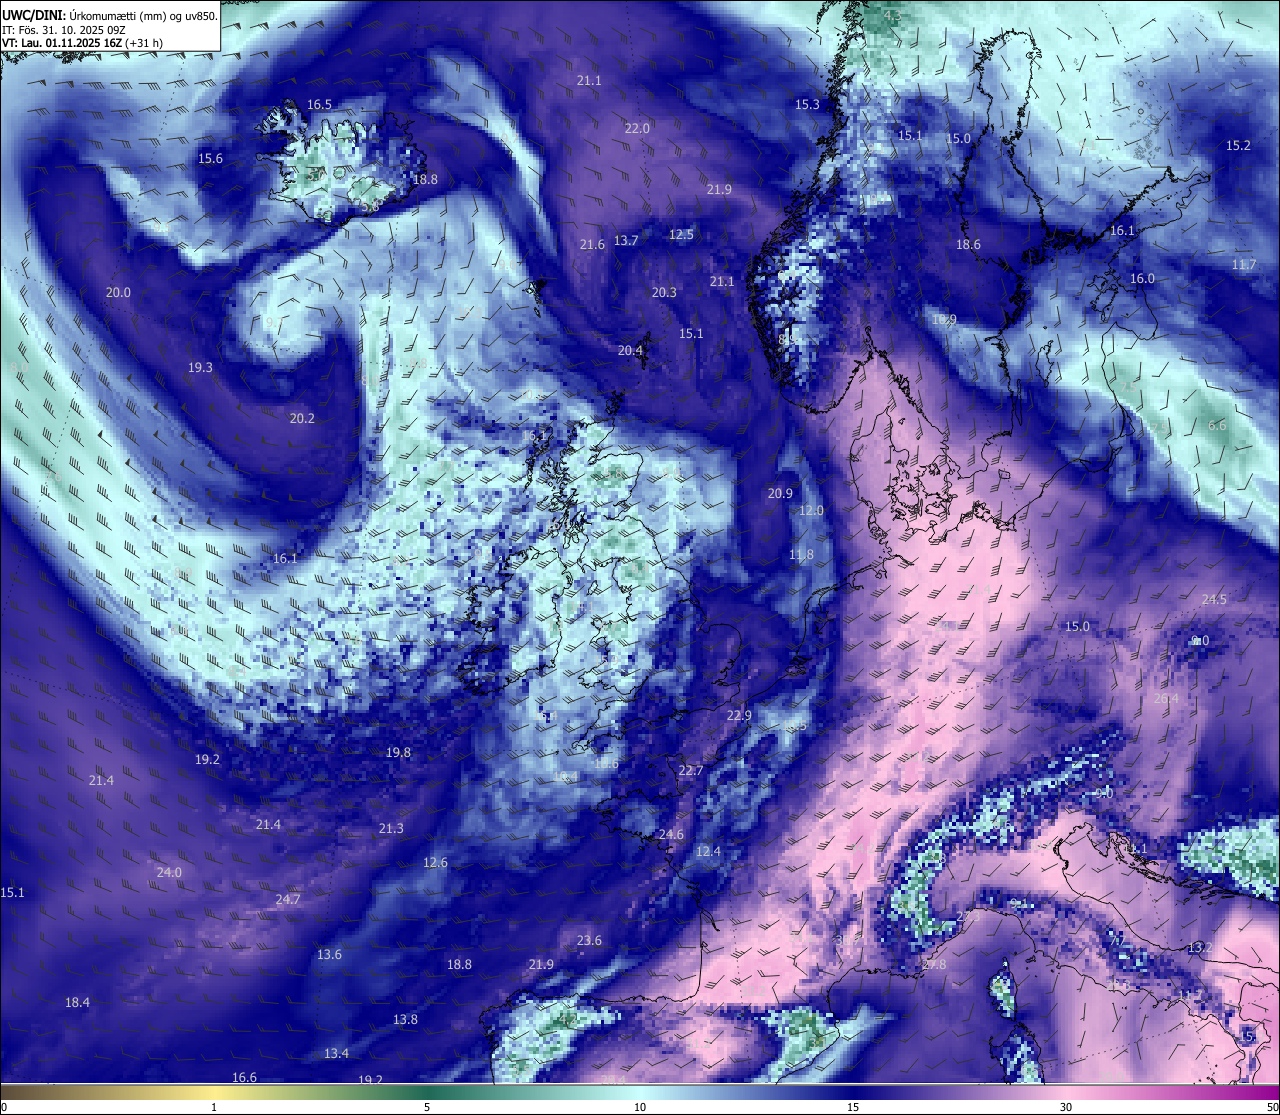Click the 13.6 value on the map
Image resolution: width=1280 pixels, height=1115 pixels.
(x=329, y=955)
